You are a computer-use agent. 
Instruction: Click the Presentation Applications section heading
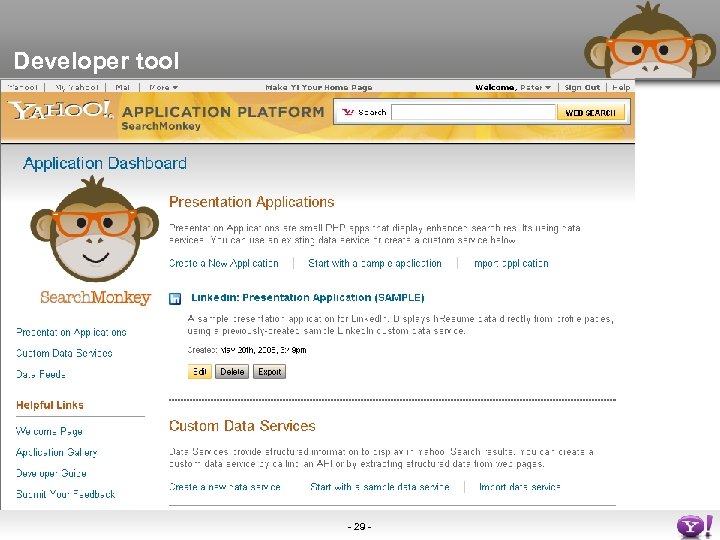[252, 202]
